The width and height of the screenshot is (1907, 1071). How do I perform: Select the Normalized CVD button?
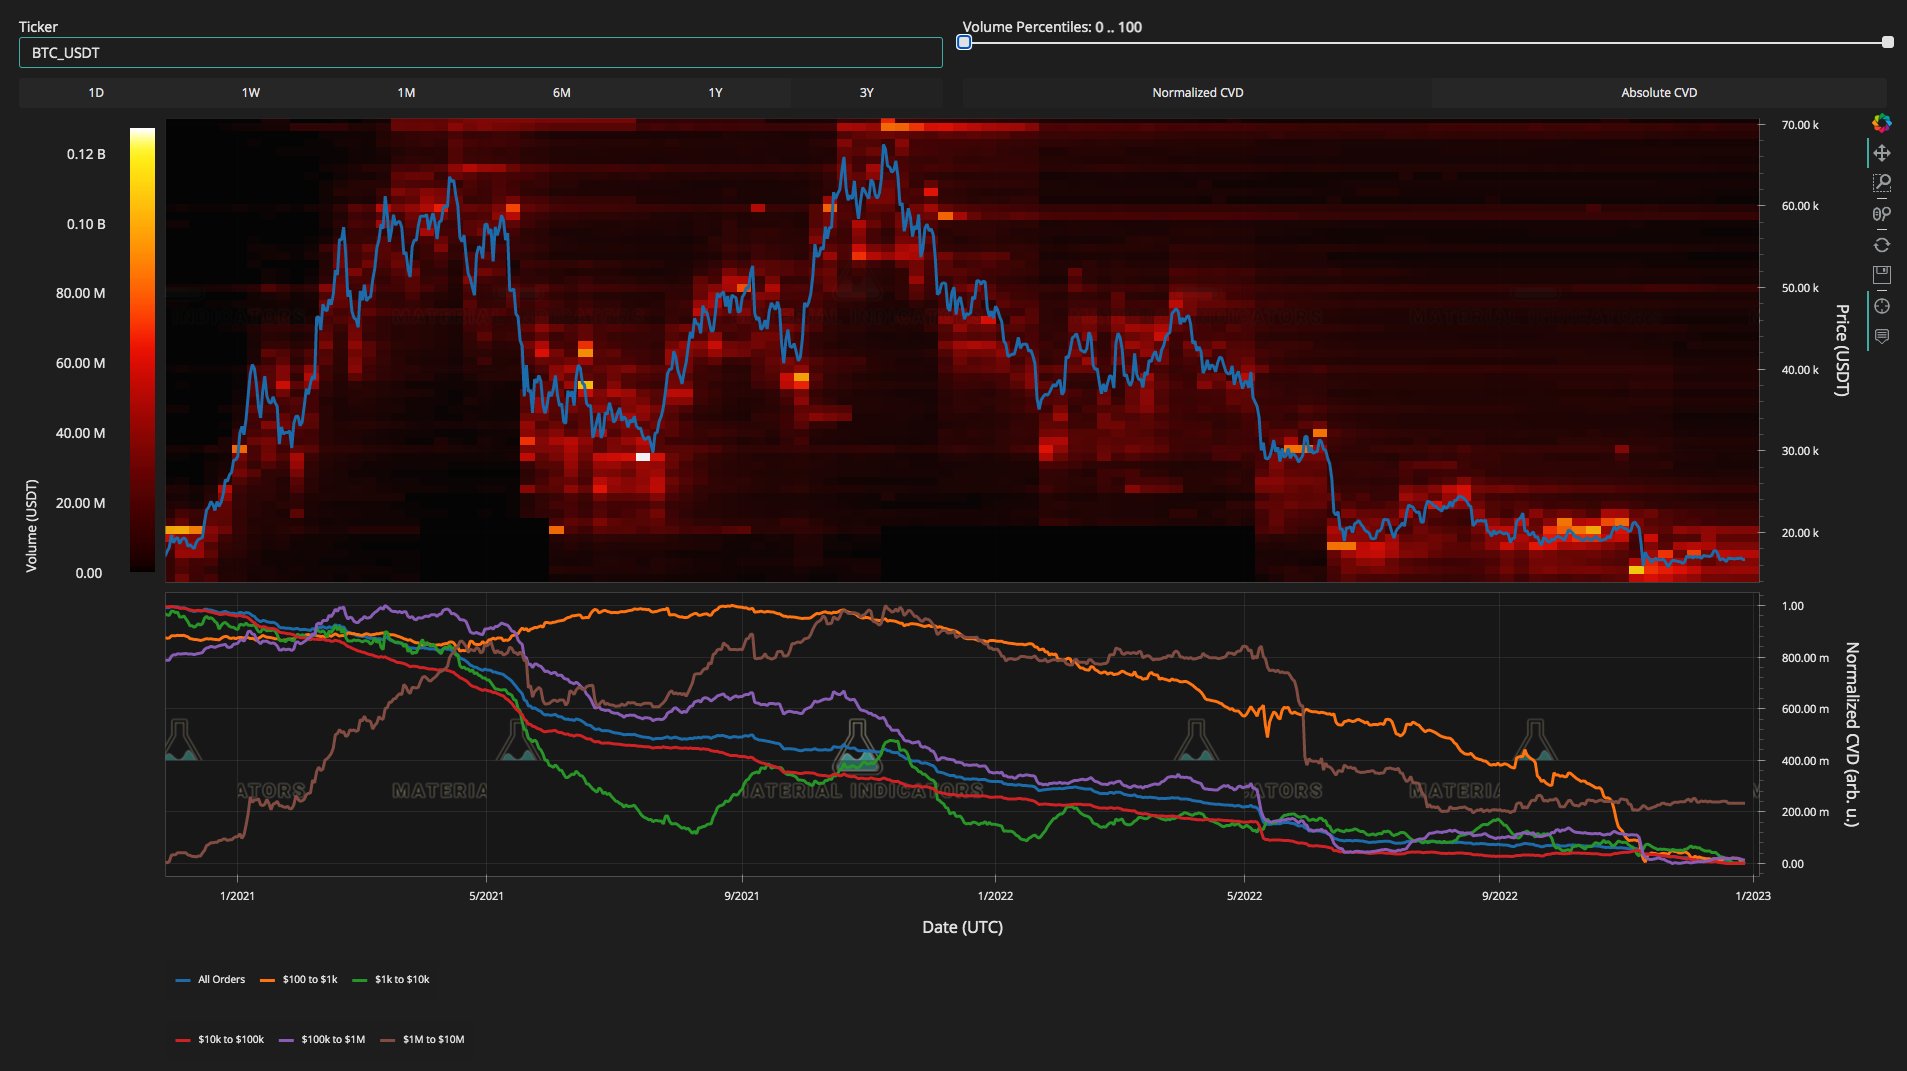(1197, 93)
